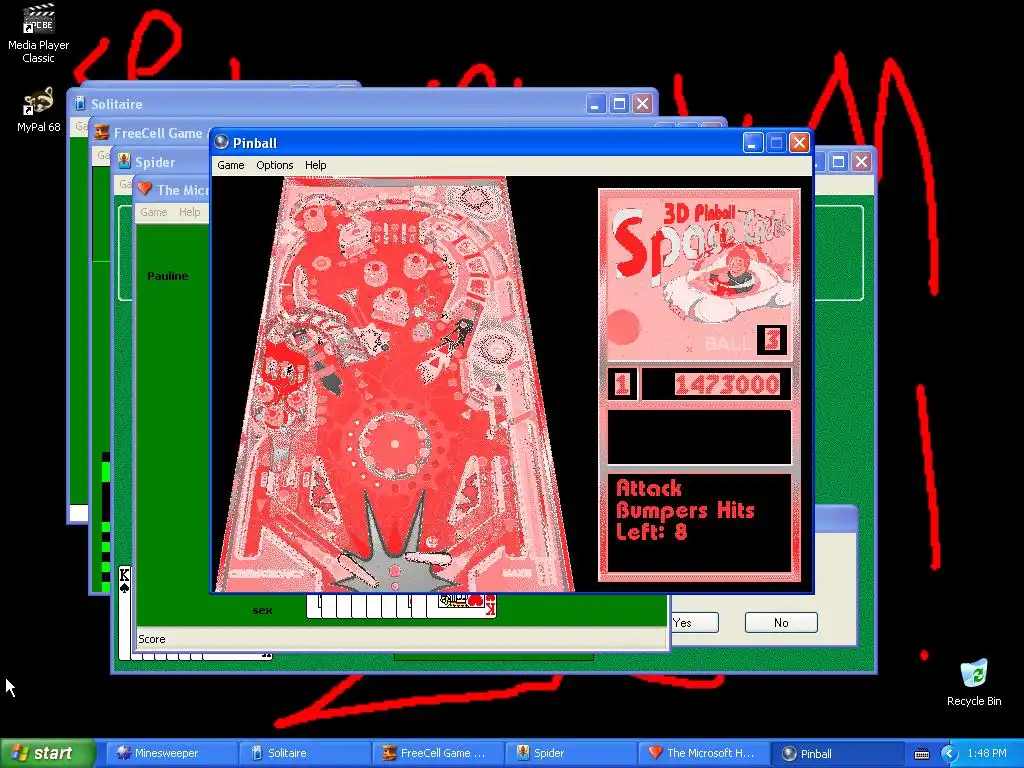
Task: Click the 1:48 PM clock
Action: 987,753
